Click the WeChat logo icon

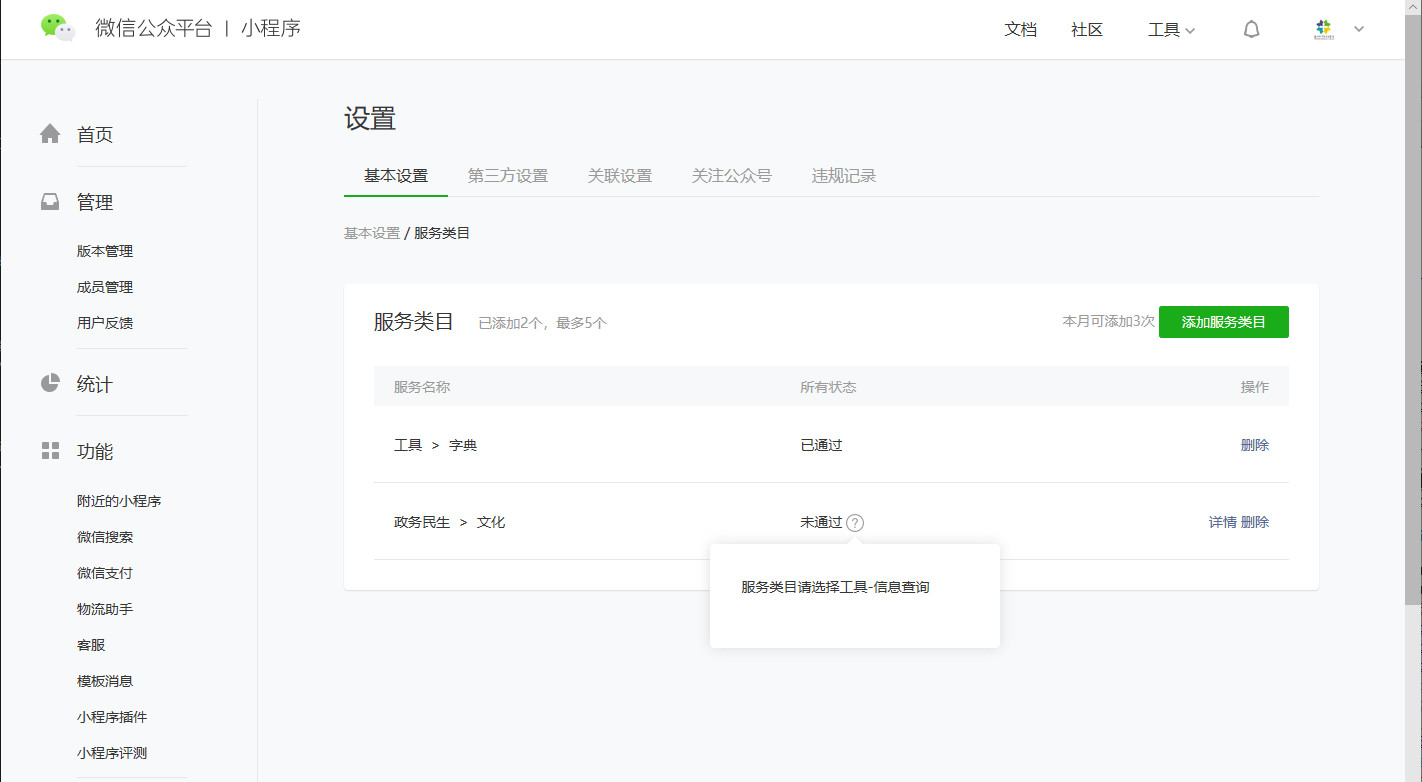(x=58, y=28)
